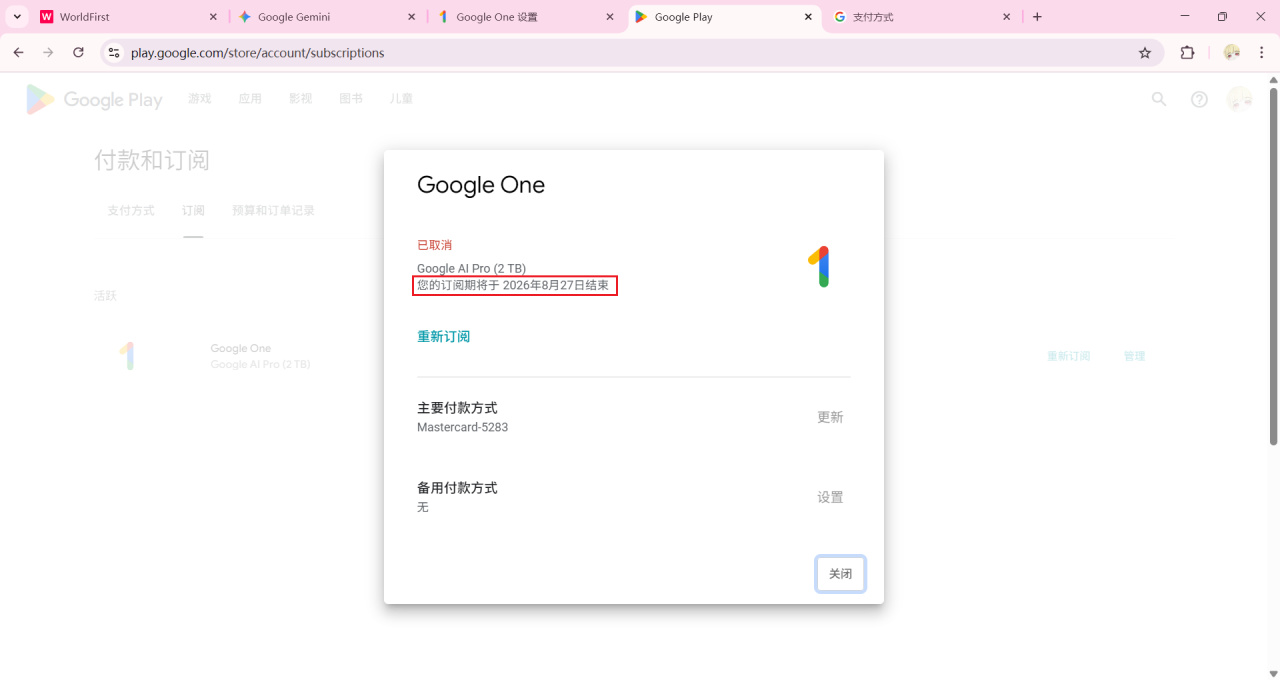
Task: Click the 关闭 button in dialog
Action: [840, 574]
